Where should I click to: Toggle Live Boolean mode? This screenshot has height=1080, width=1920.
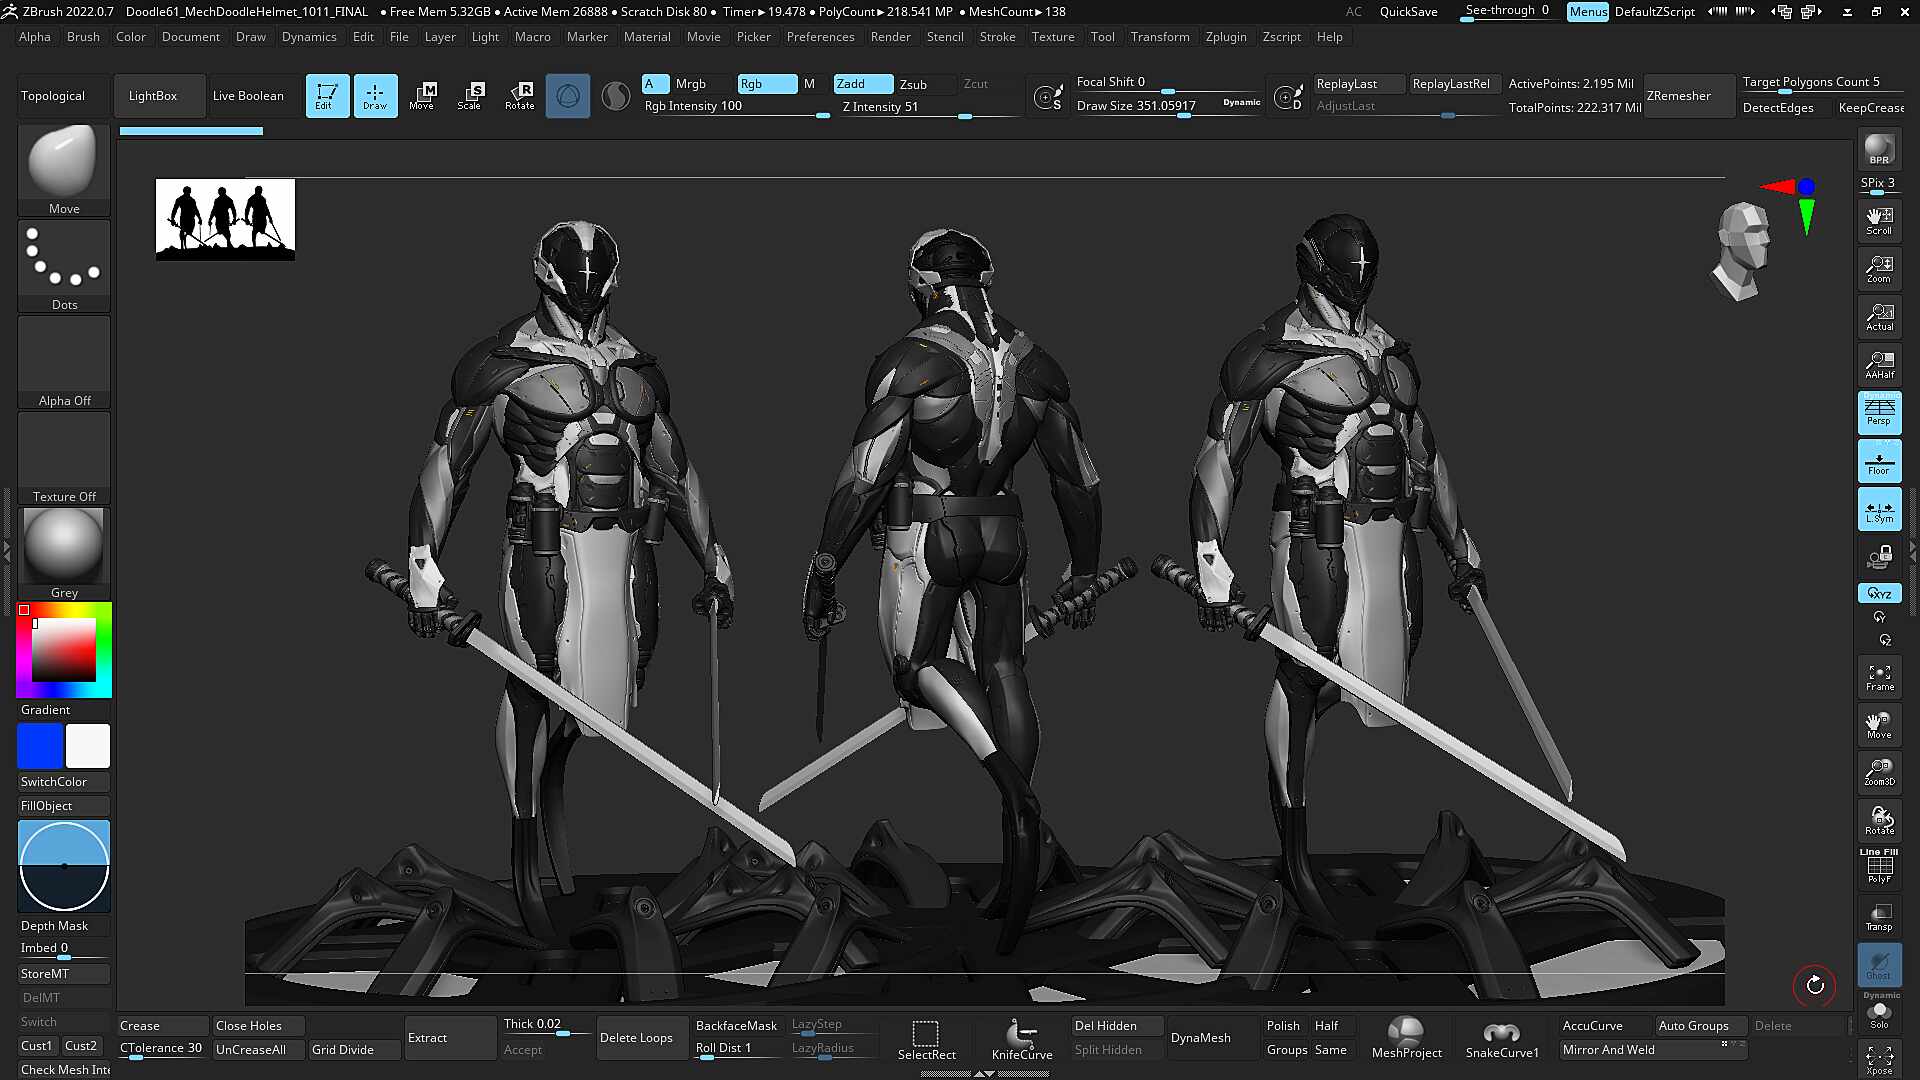tap(248, 96)
